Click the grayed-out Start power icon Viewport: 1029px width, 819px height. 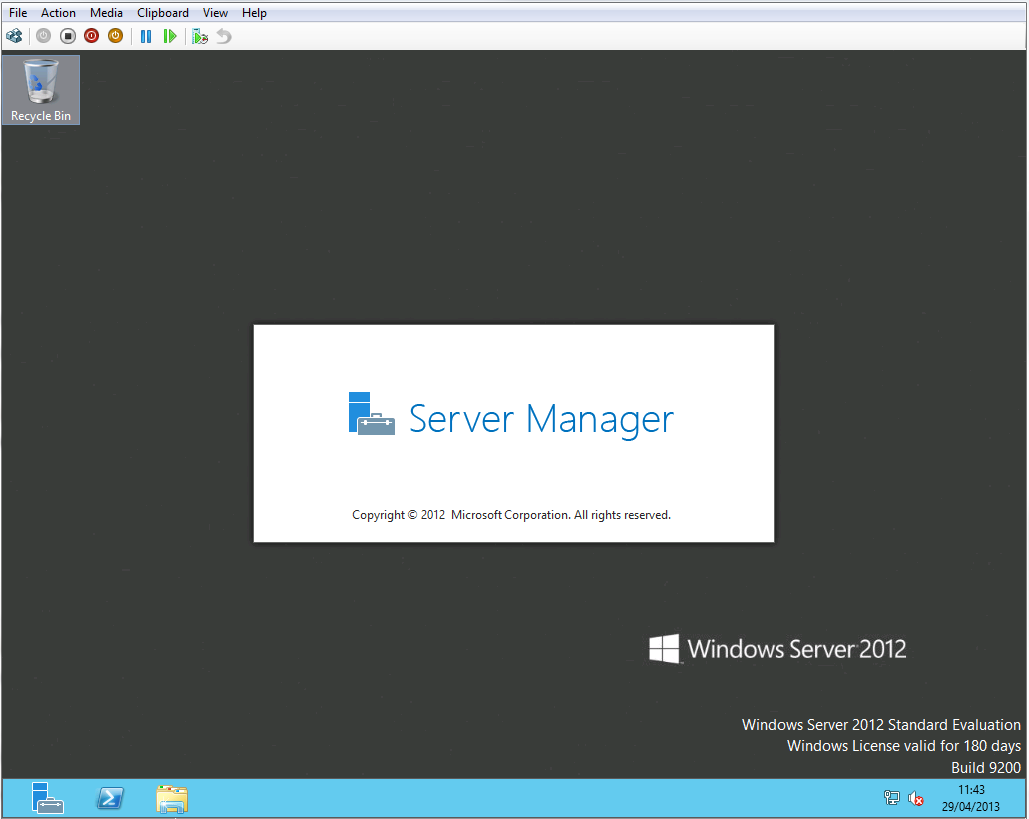(43, 36)
